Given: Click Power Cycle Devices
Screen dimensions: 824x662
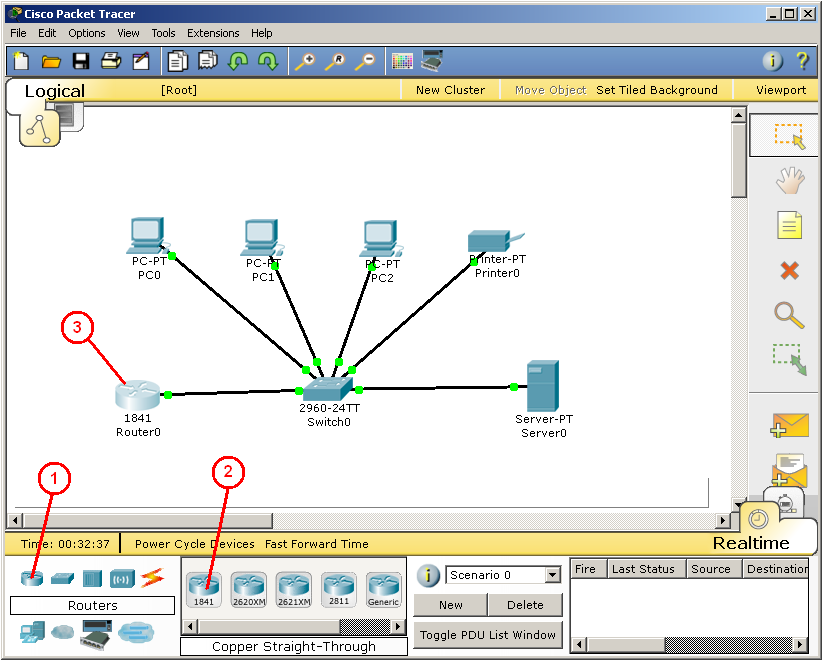Looking at the screenshot, I should coord(194,544).
